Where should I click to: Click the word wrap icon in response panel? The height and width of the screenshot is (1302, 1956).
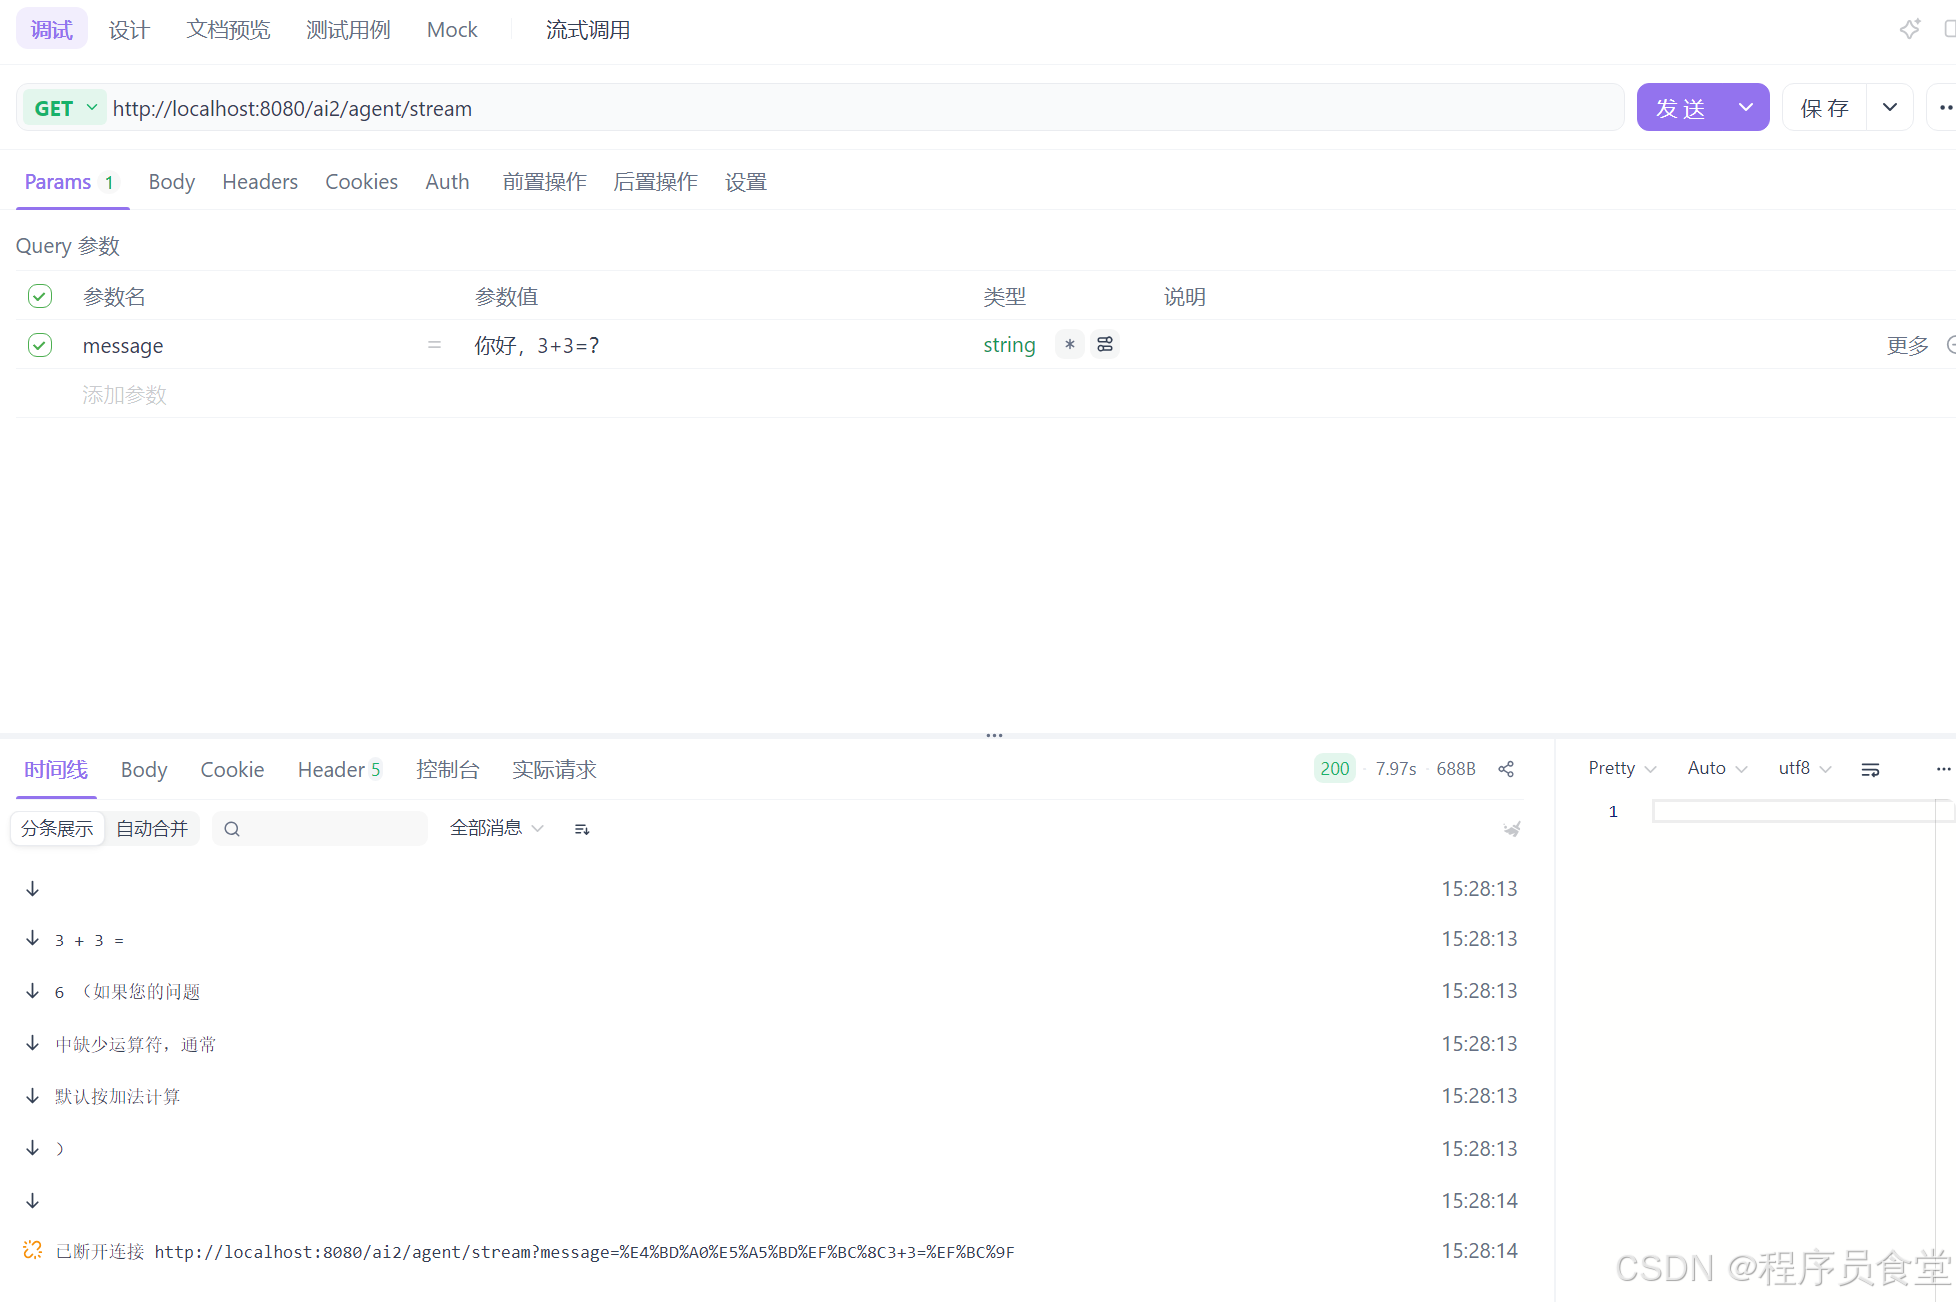(1870, 769)
